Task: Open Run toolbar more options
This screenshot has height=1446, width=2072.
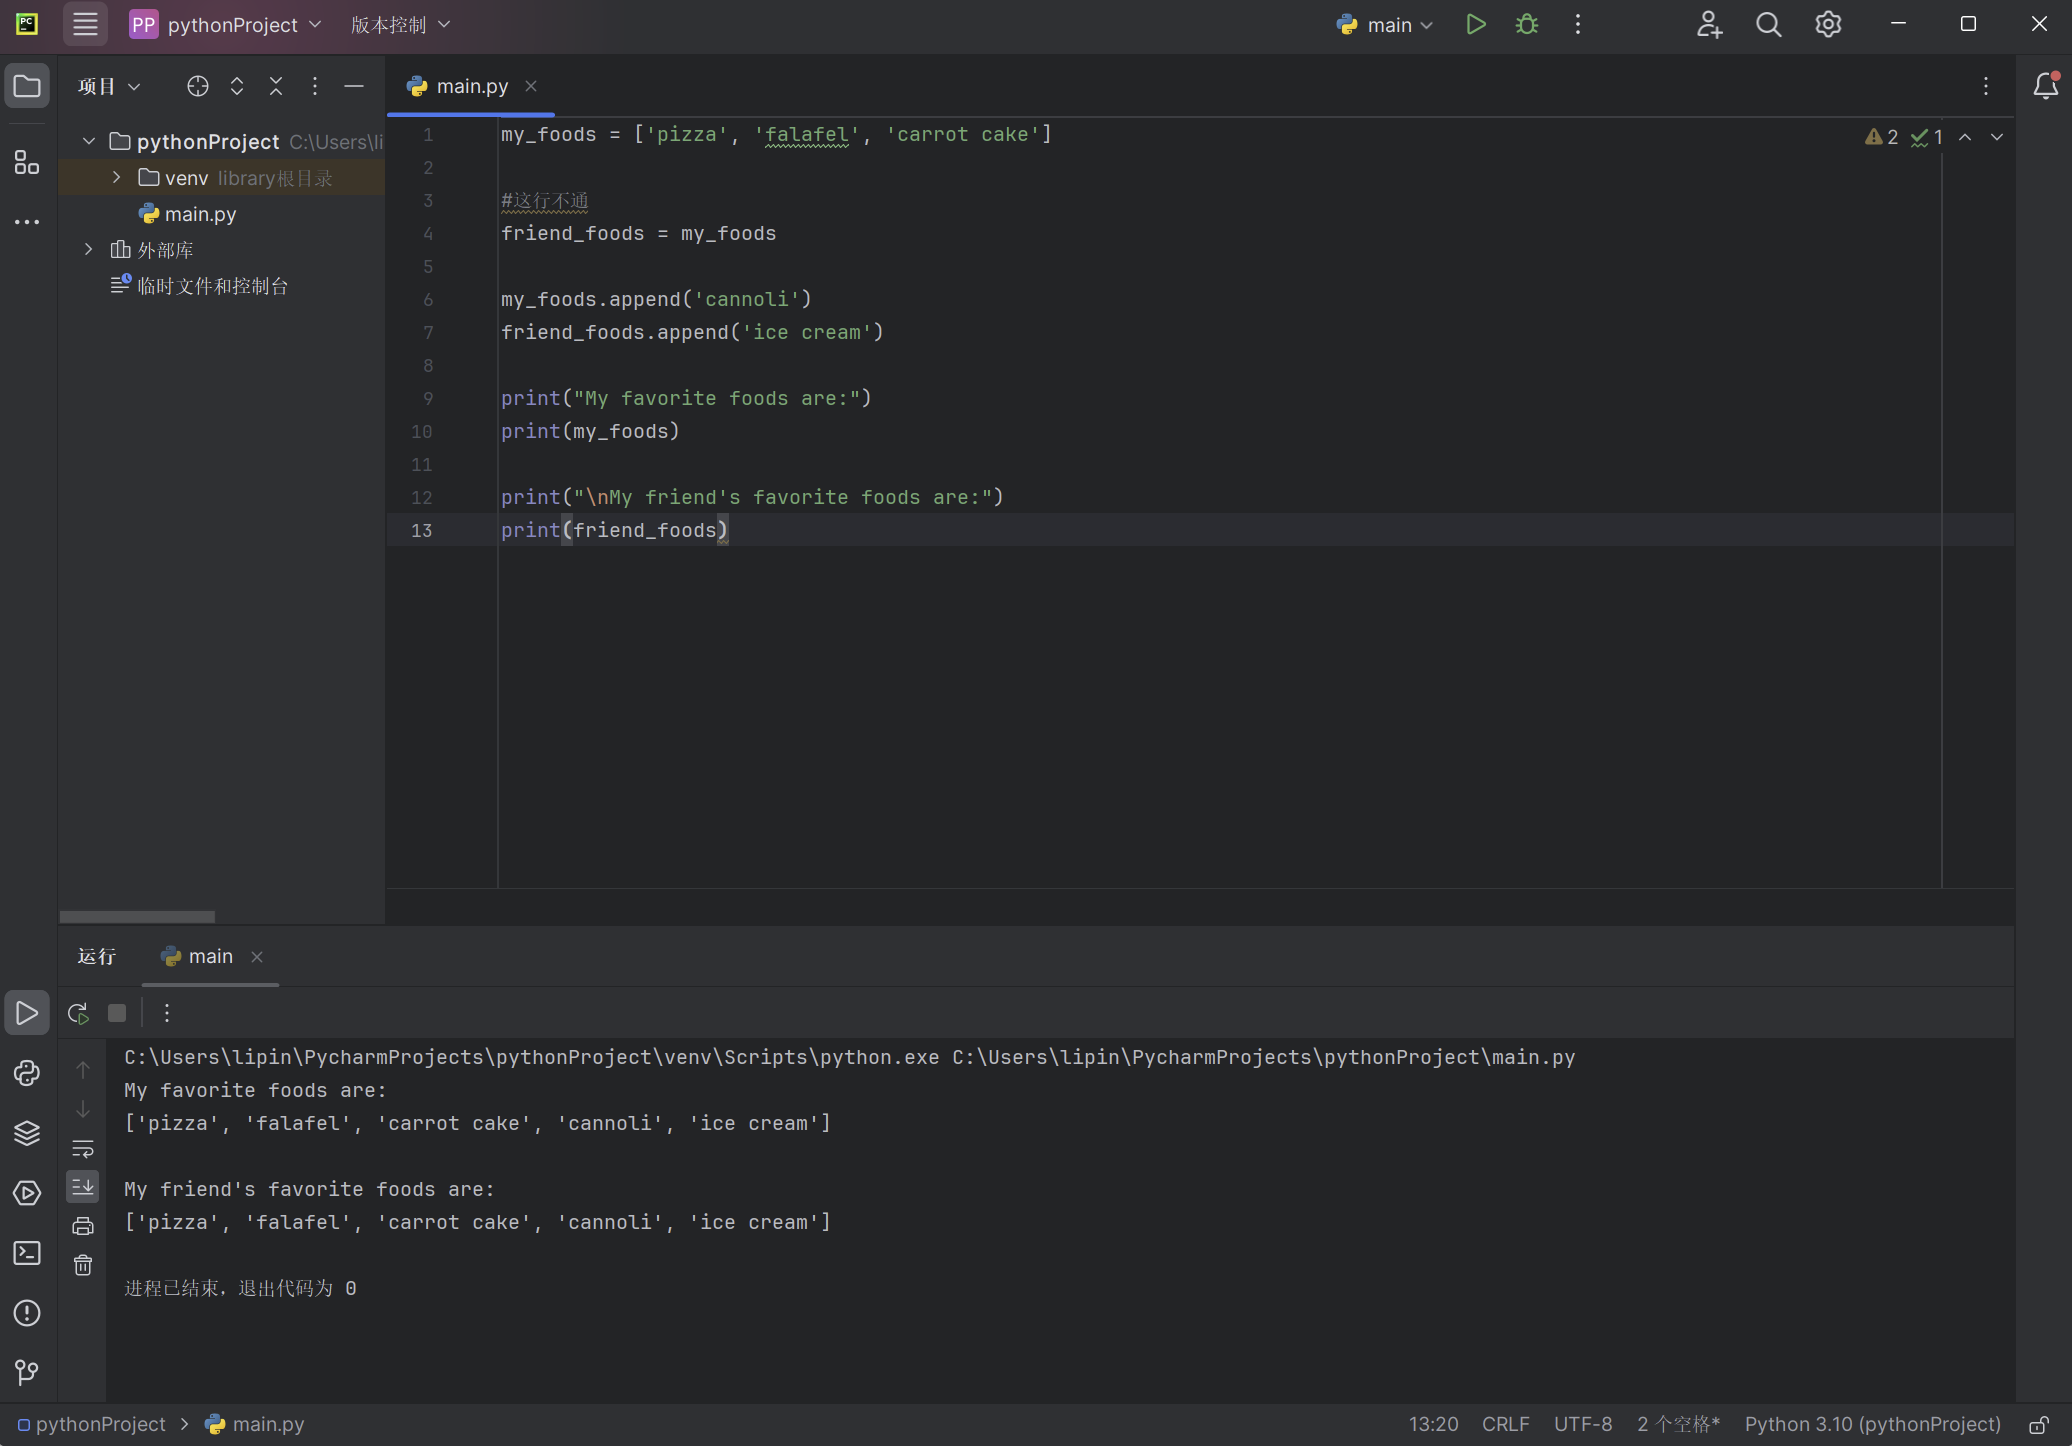Action: [x=166, y=1013]
